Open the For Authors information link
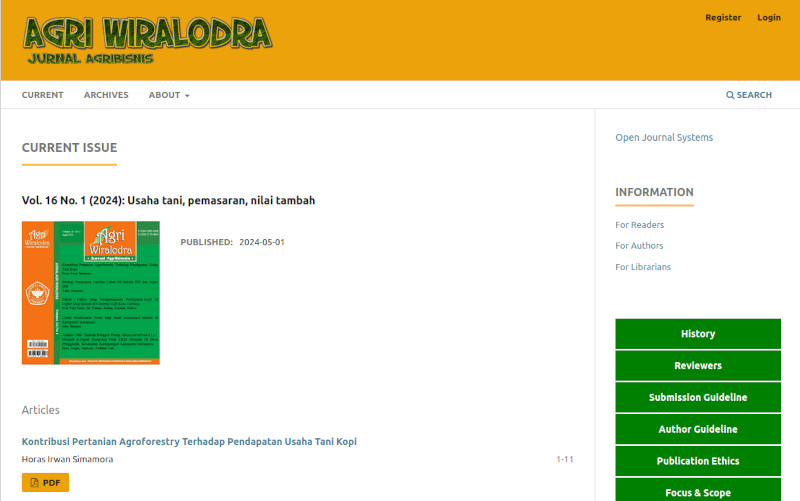 point(639,246)
